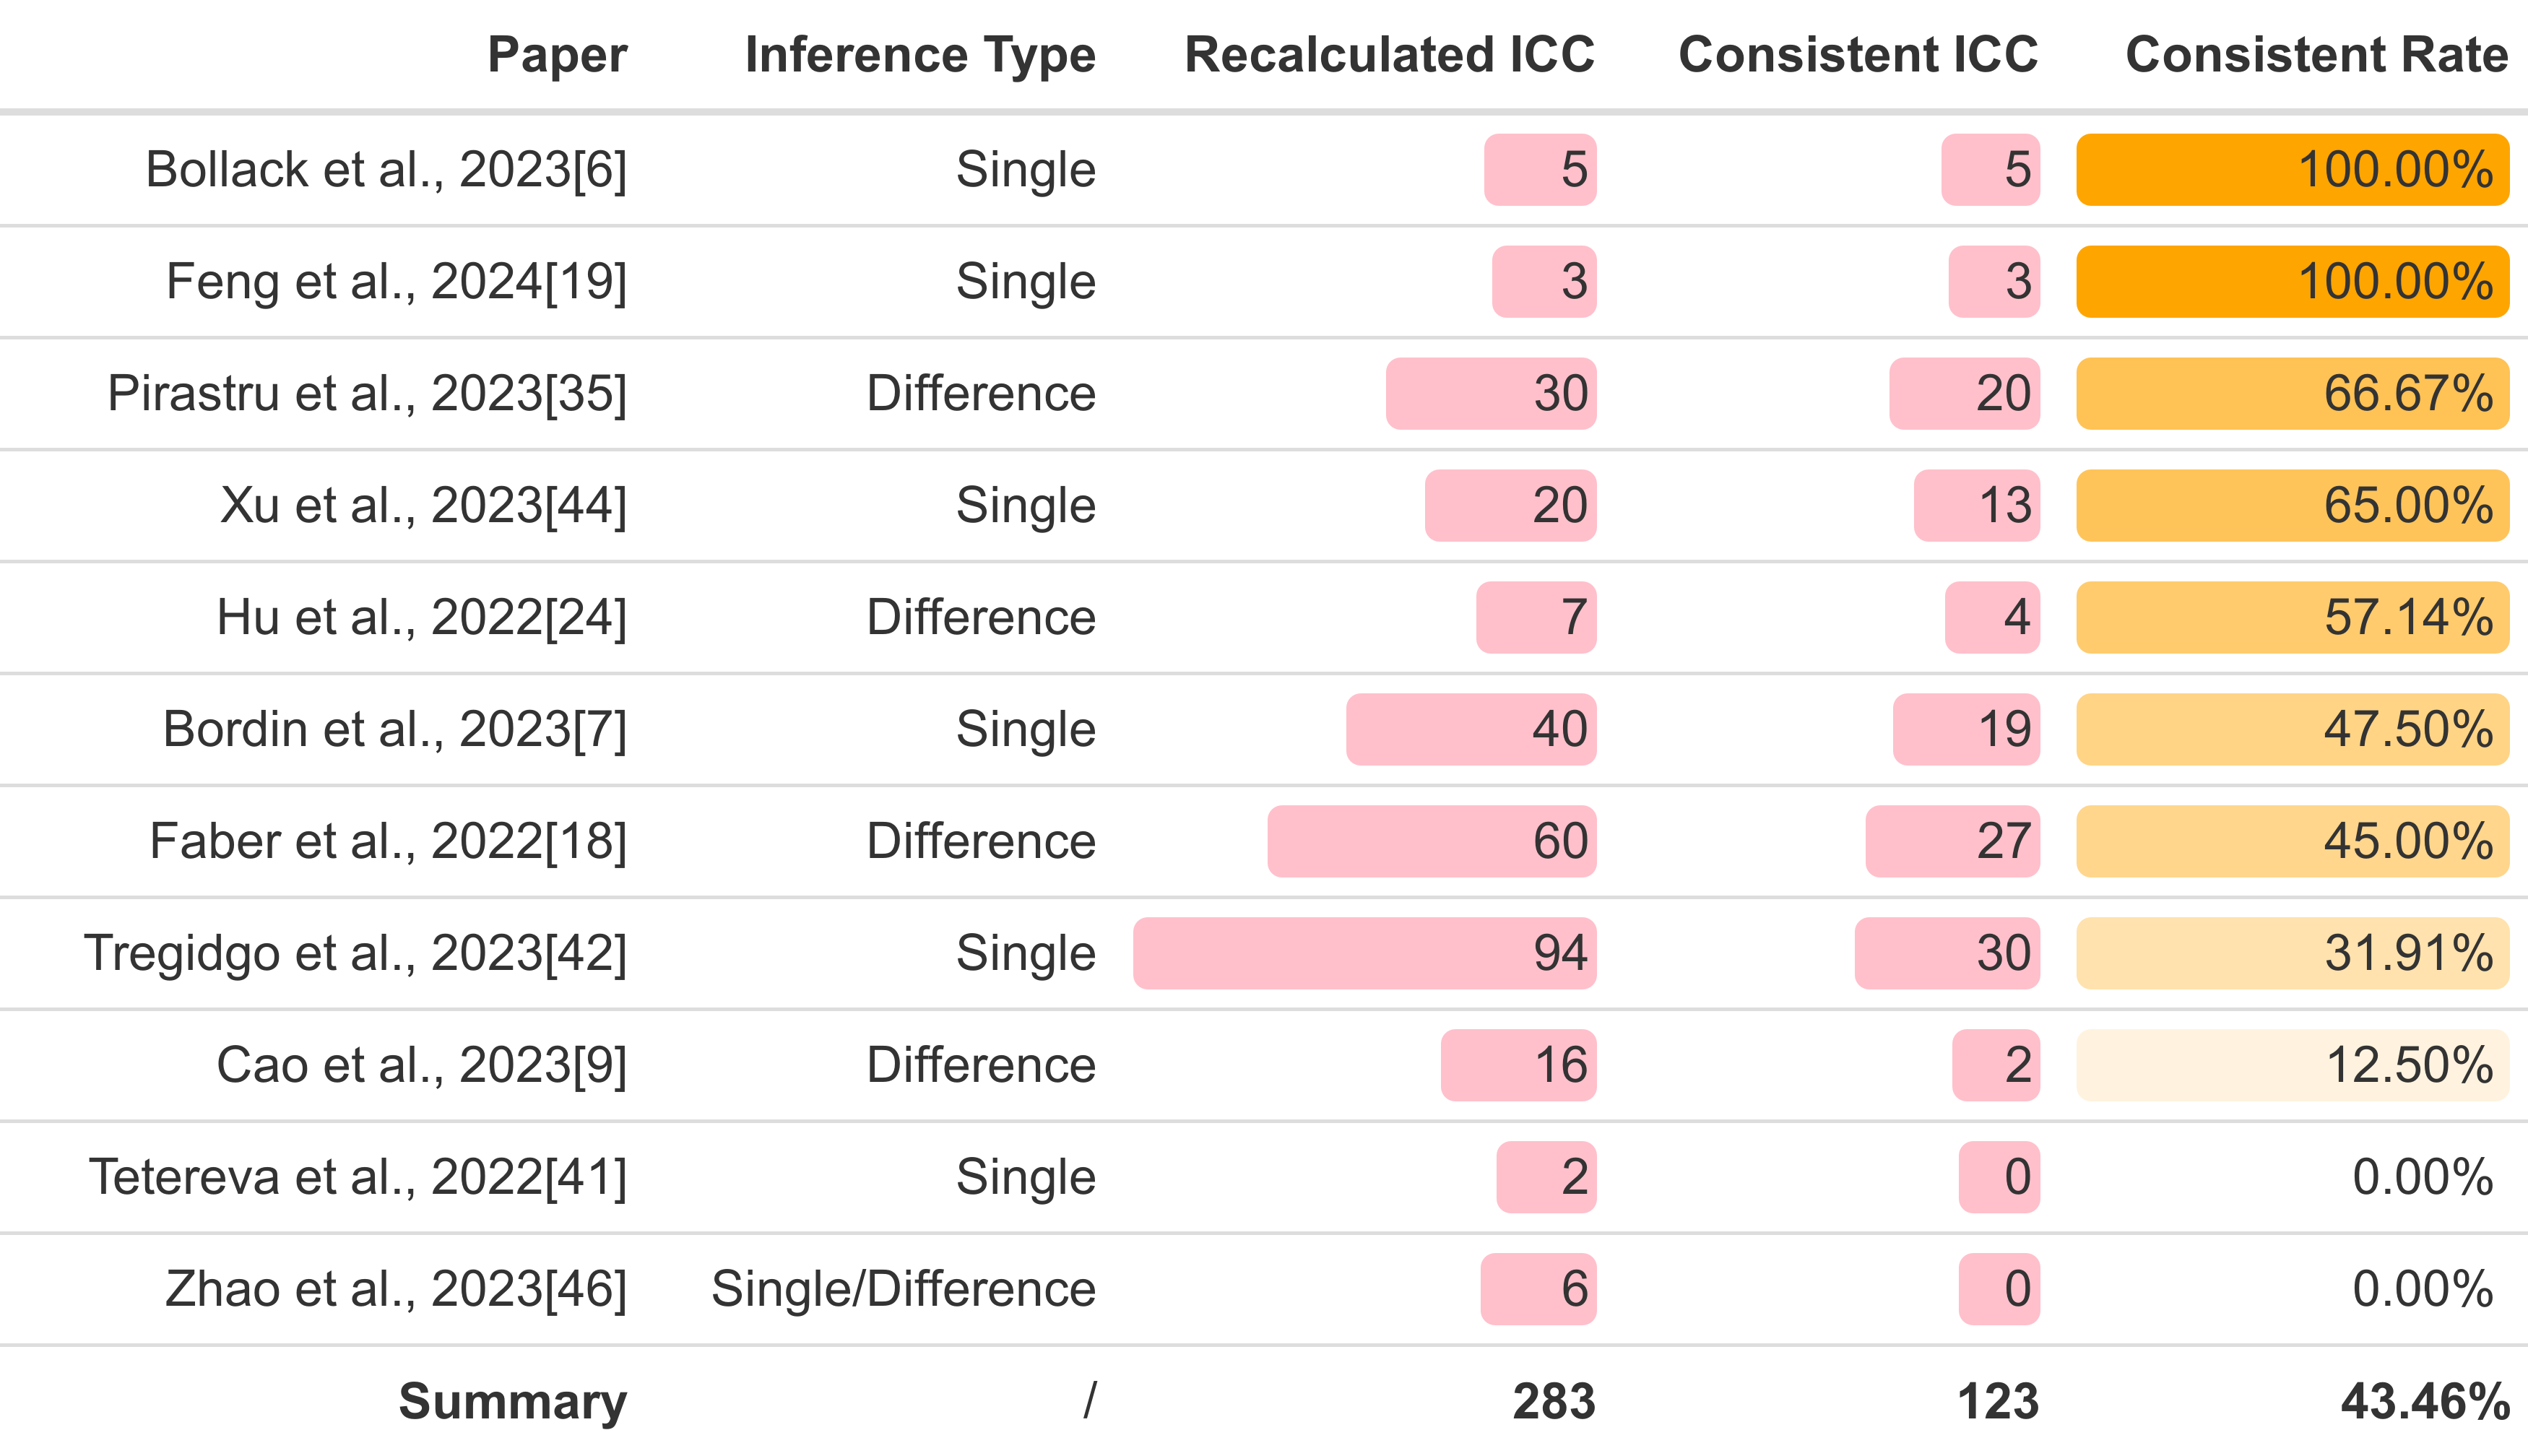Click the 100.00% orange bar in Bollack row
This screenshot has height=1456, width=2528.
click(2292, 170)
